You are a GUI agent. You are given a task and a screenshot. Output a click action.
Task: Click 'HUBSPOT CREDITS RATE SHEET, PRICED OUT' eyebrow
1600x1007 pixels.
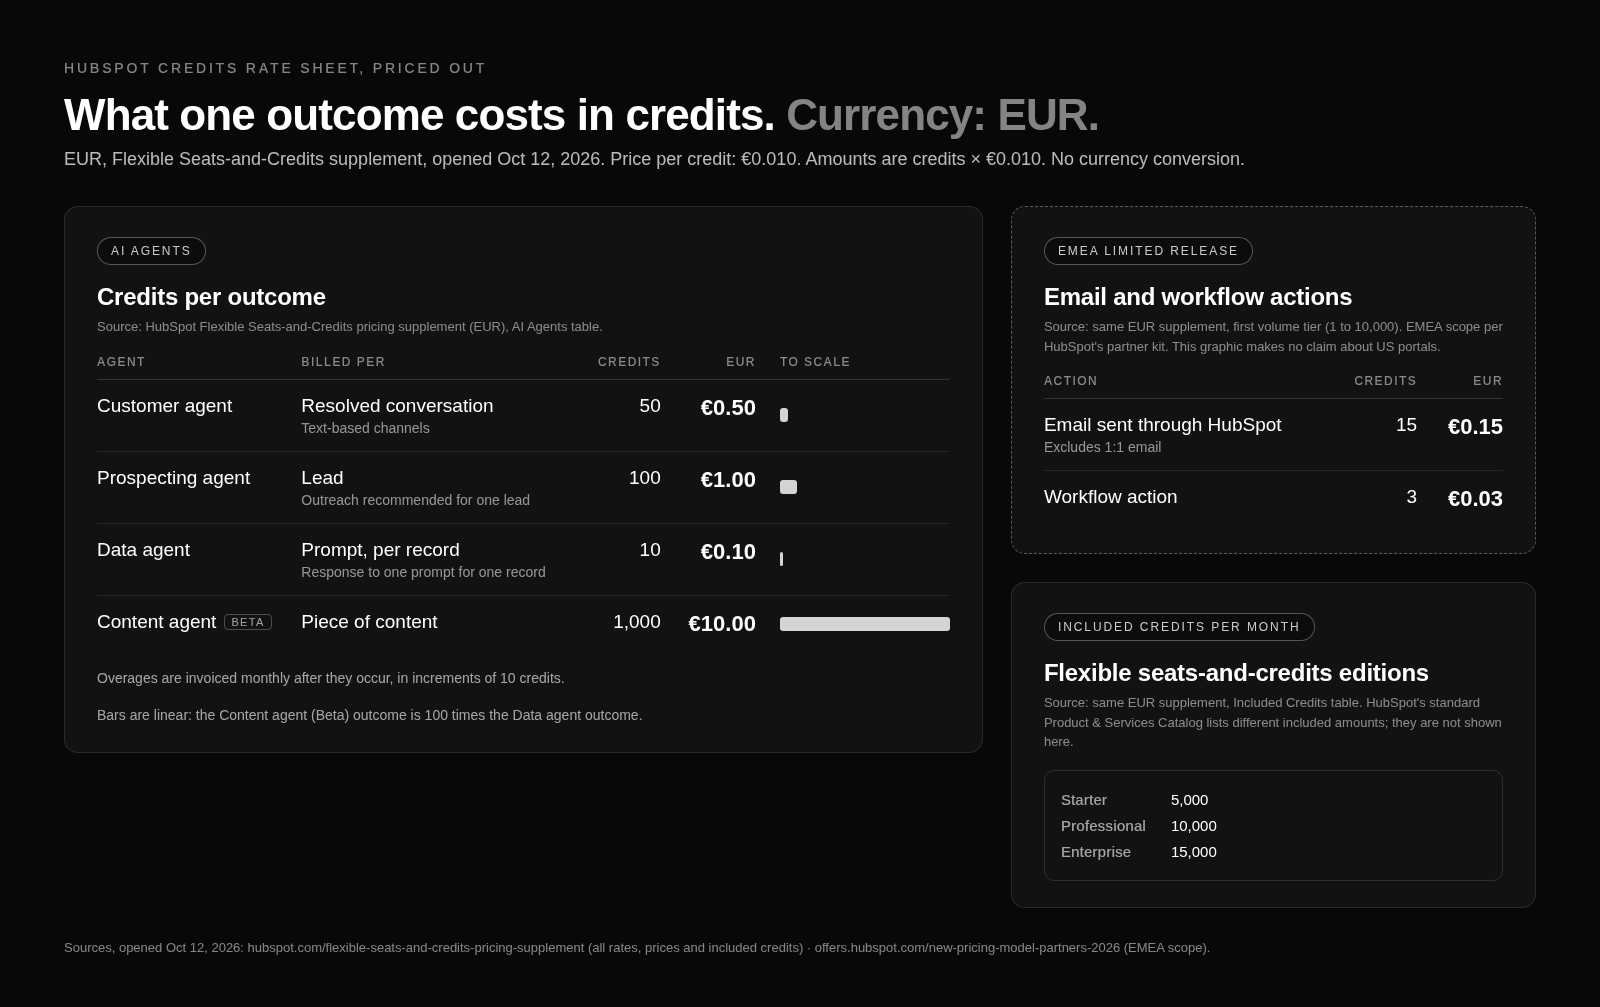[x=275, y=68]
